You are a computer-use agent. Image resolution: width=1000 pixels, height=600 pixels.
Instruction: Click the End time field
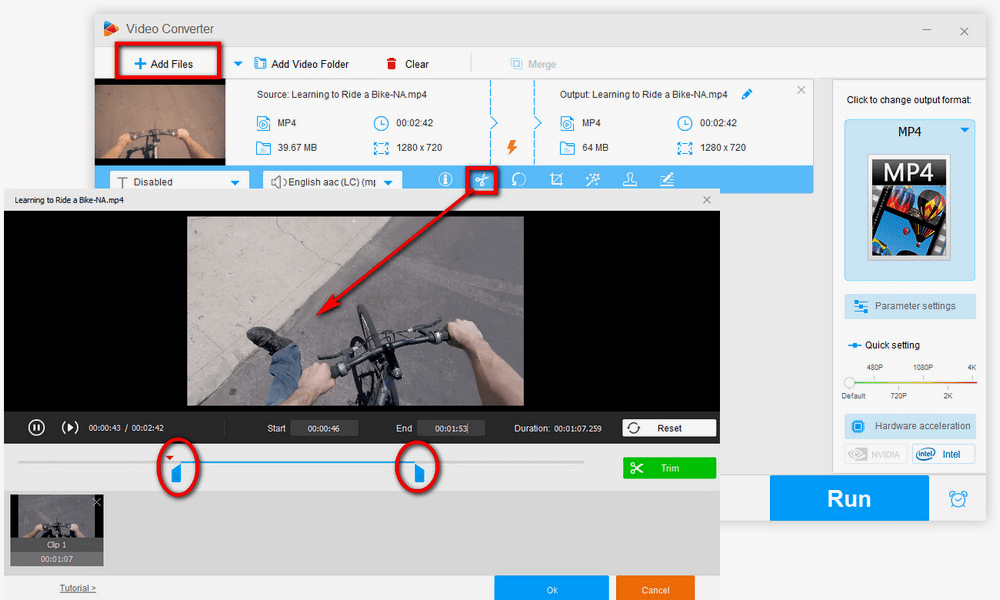click(451, 428)
